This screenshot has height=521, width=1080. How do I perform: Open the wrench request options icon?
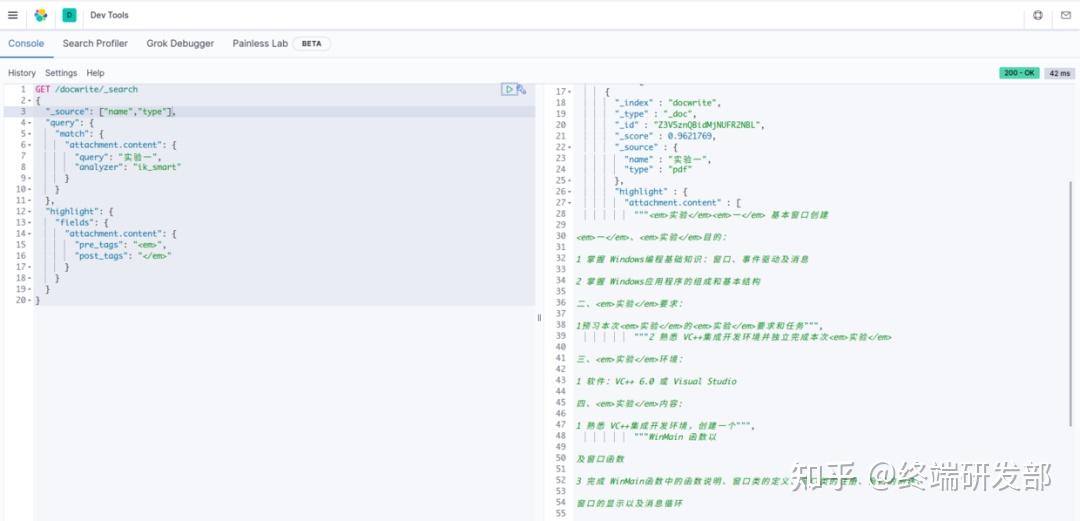coord(522,89)
